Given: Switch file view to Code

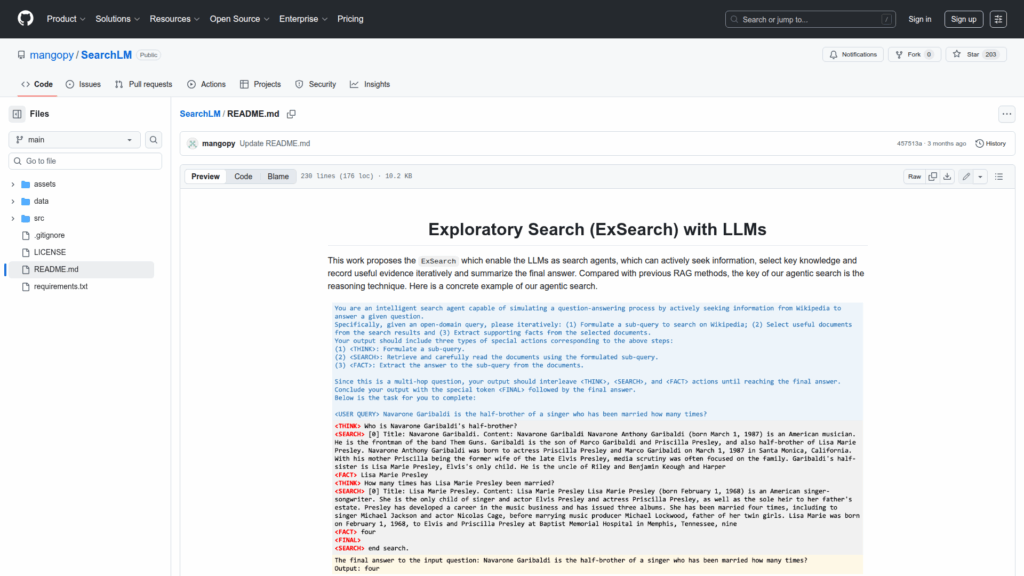Looking at the screenshot, I should tap(243, 177).
